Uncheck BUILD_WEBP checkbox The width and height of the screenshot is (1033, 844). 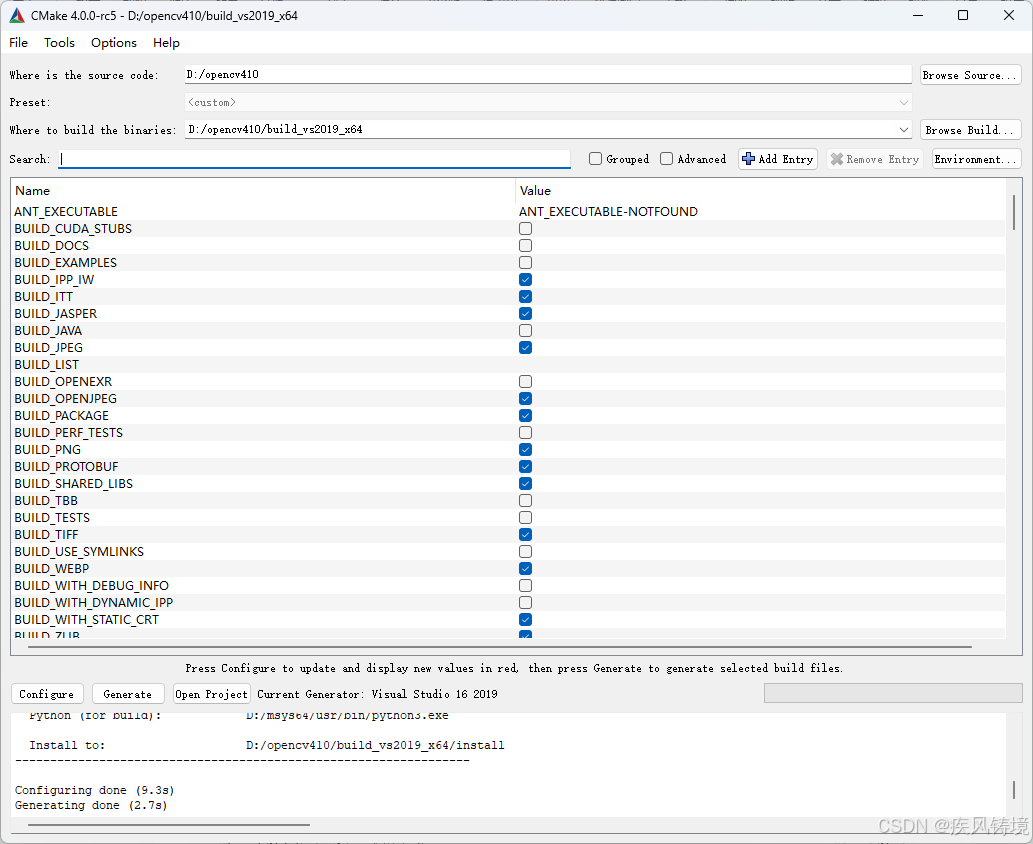point(525,569)
